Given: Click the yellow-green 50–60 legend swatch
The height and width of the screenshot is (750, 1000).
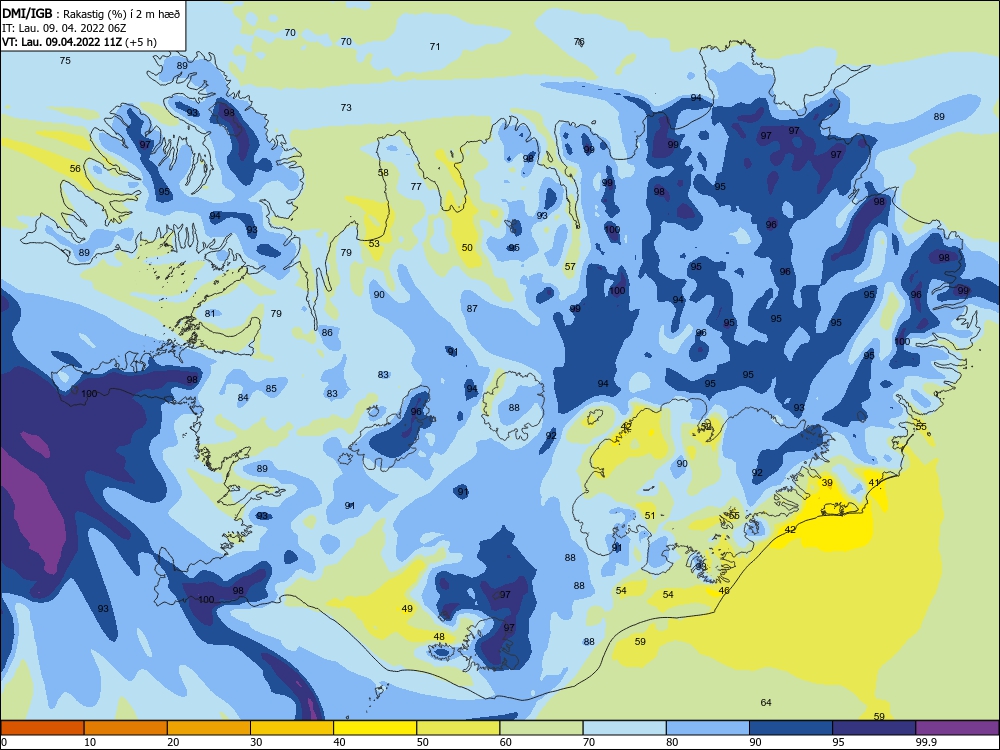Looking at the screenshot, I should pos(458,728).
